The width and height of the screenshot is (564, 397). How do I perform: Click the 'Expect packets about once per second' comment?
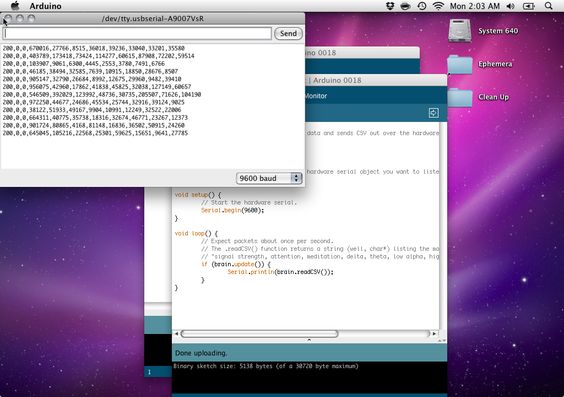coord(267,241)
